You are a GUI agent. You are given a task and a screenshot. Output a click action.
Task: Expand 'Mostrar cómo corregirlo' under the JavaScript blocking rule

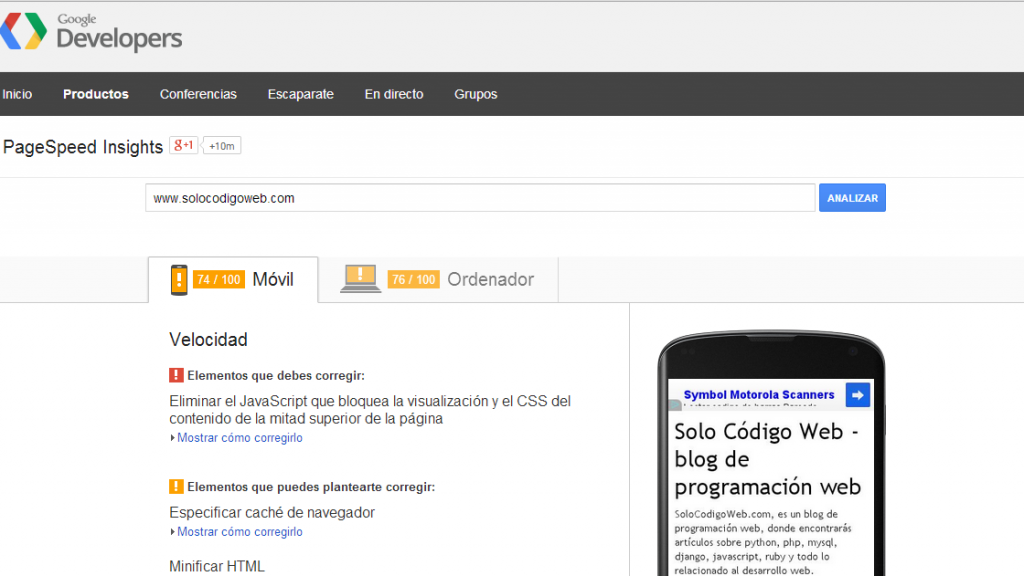click(x=240, y=438)
